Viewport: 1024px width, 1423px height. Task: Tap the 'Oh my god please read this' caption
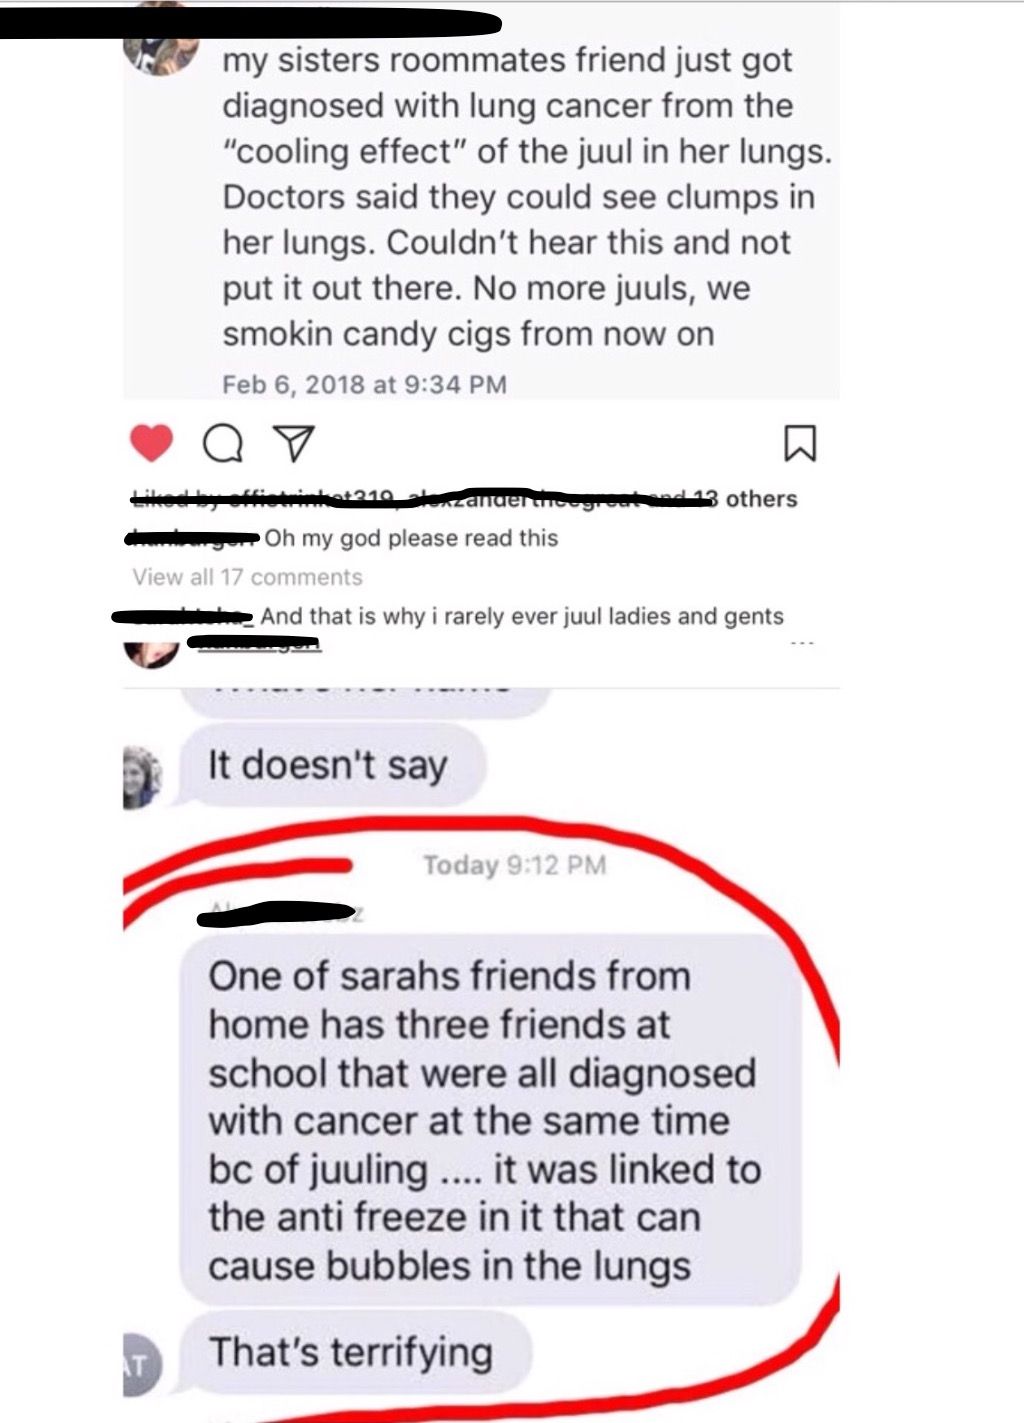coord(411,538)
